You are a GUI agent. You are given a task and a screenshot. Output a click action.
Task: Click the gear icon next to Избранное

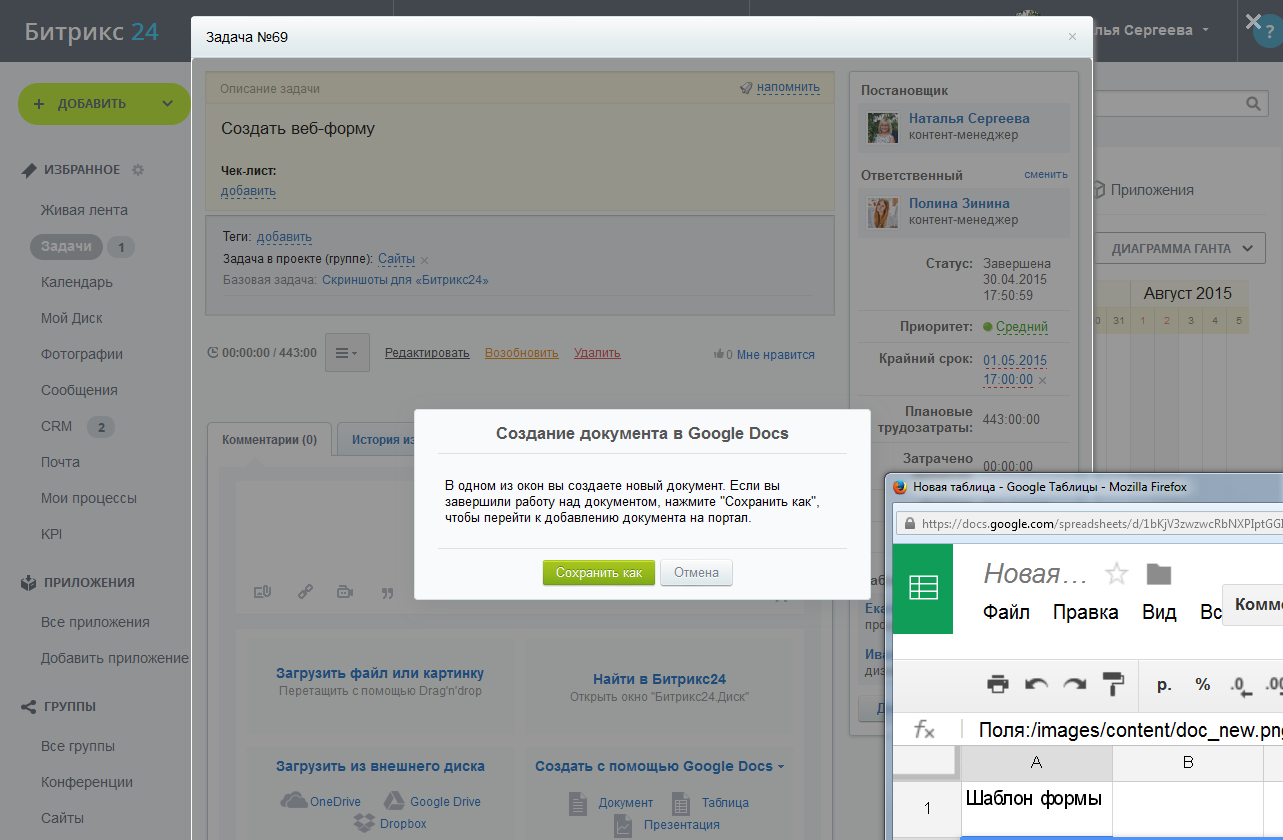coord(138,170)
